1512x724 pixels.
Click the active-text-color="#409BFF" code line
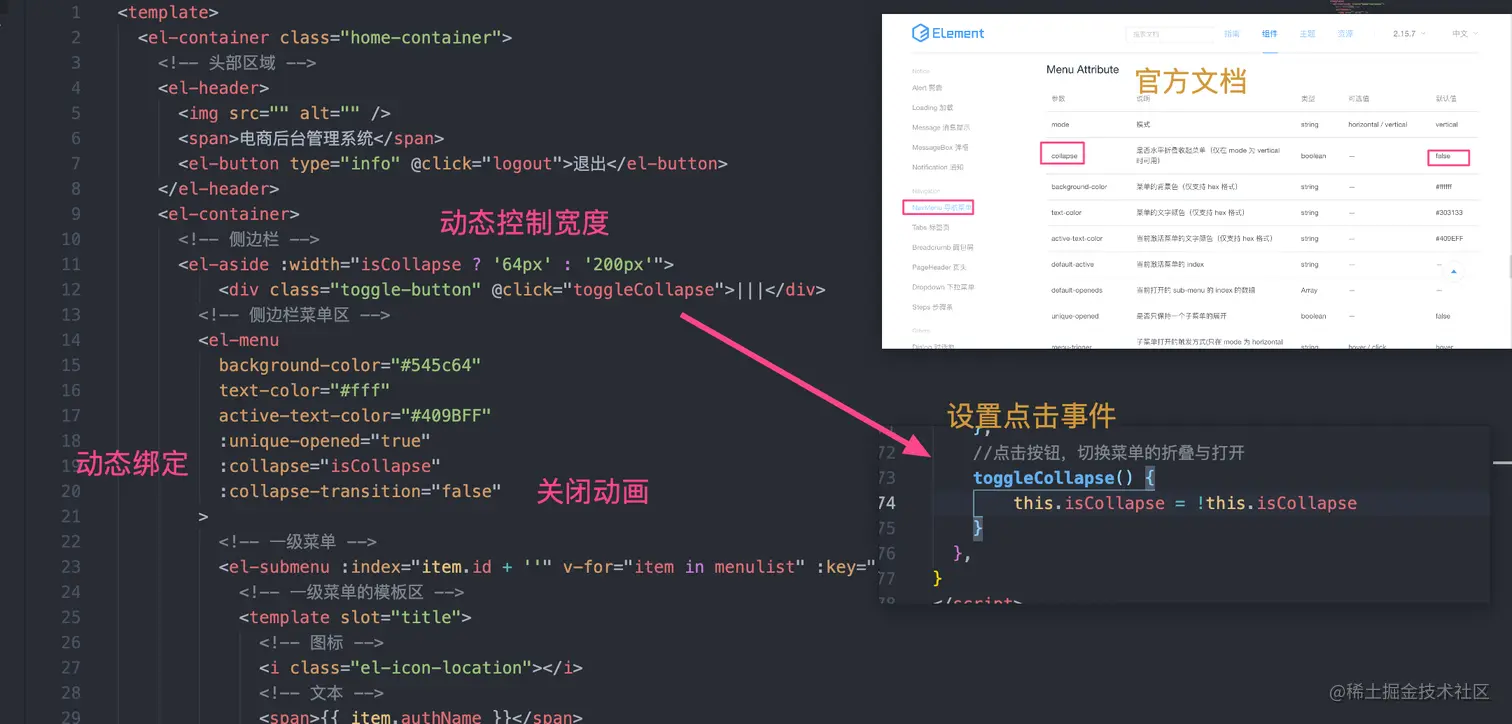point(355,415)
